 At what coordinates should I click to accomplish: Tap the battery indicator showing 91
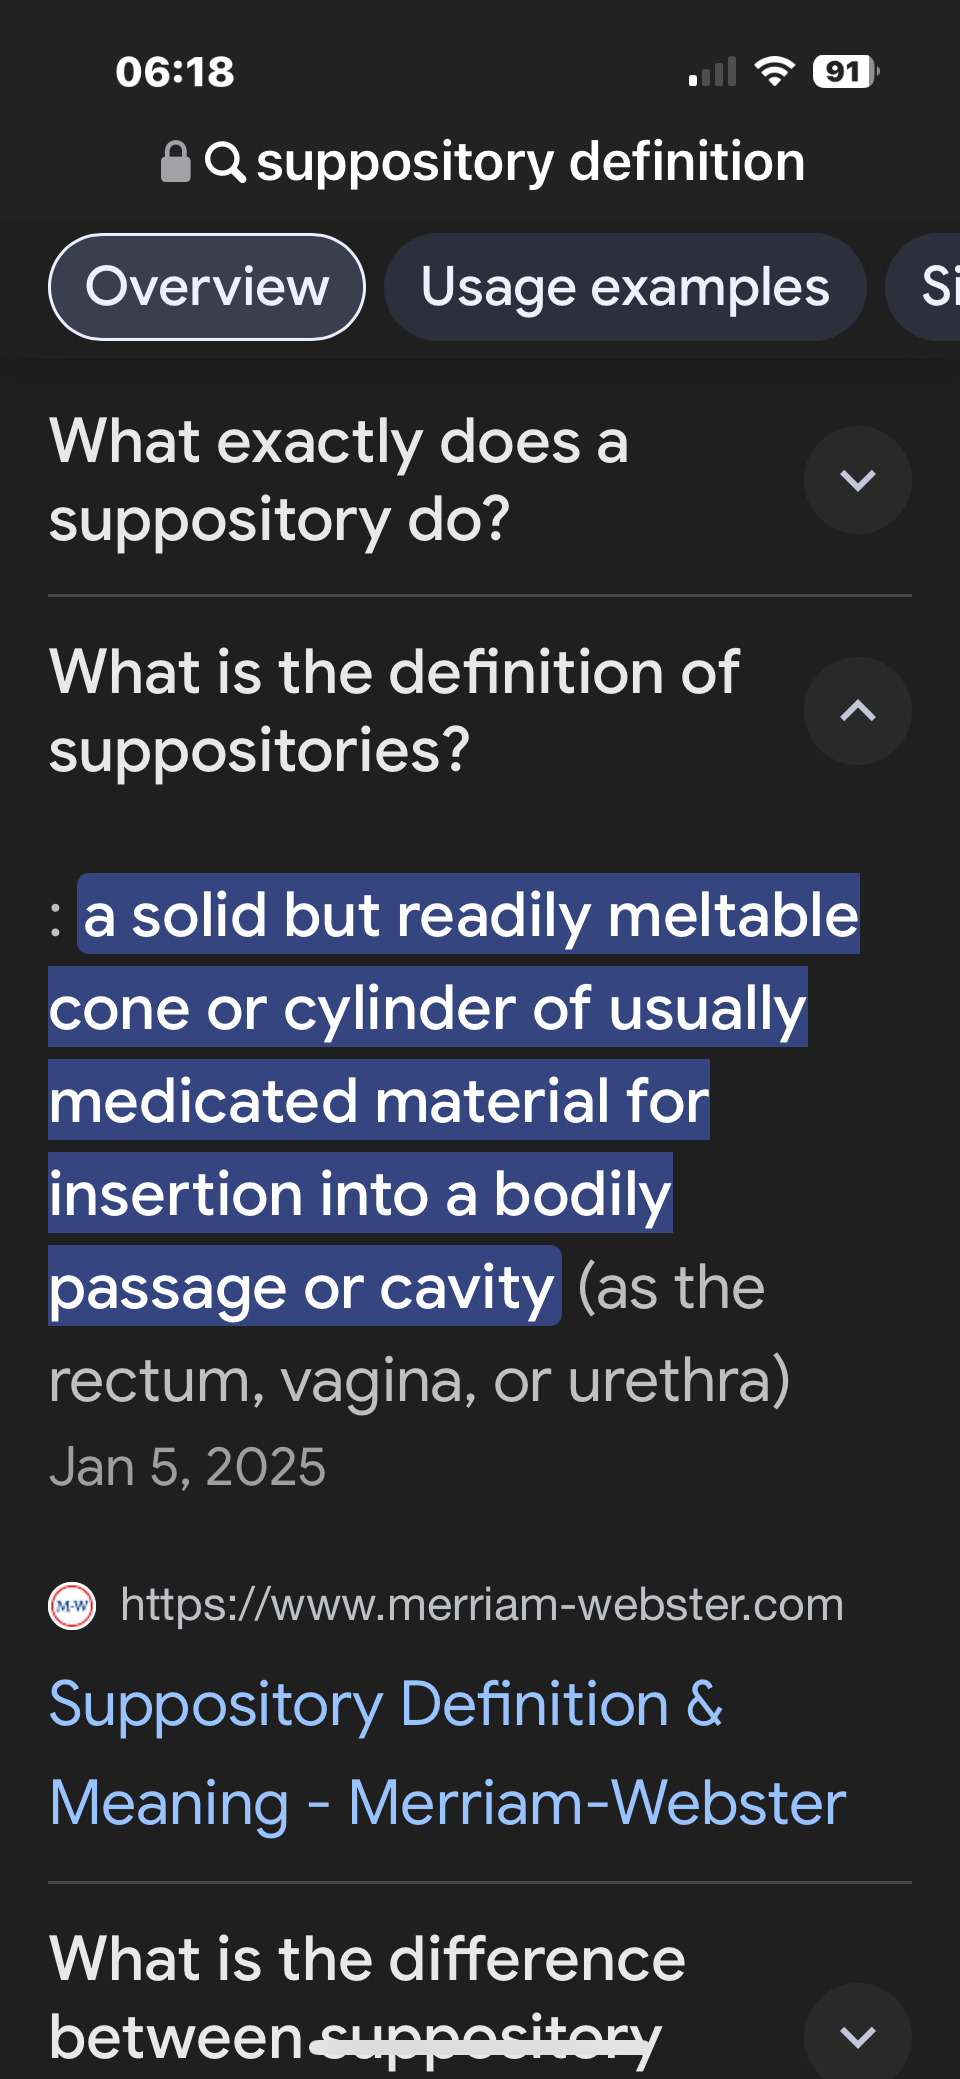(x=846, y=72)
